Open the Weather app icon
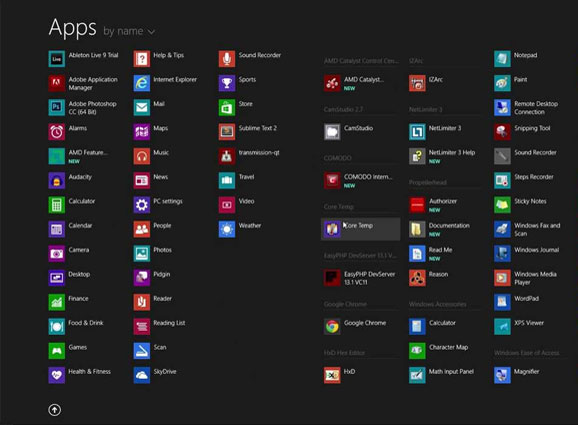The height and width of the screenshot is (425, 578). 227,229
